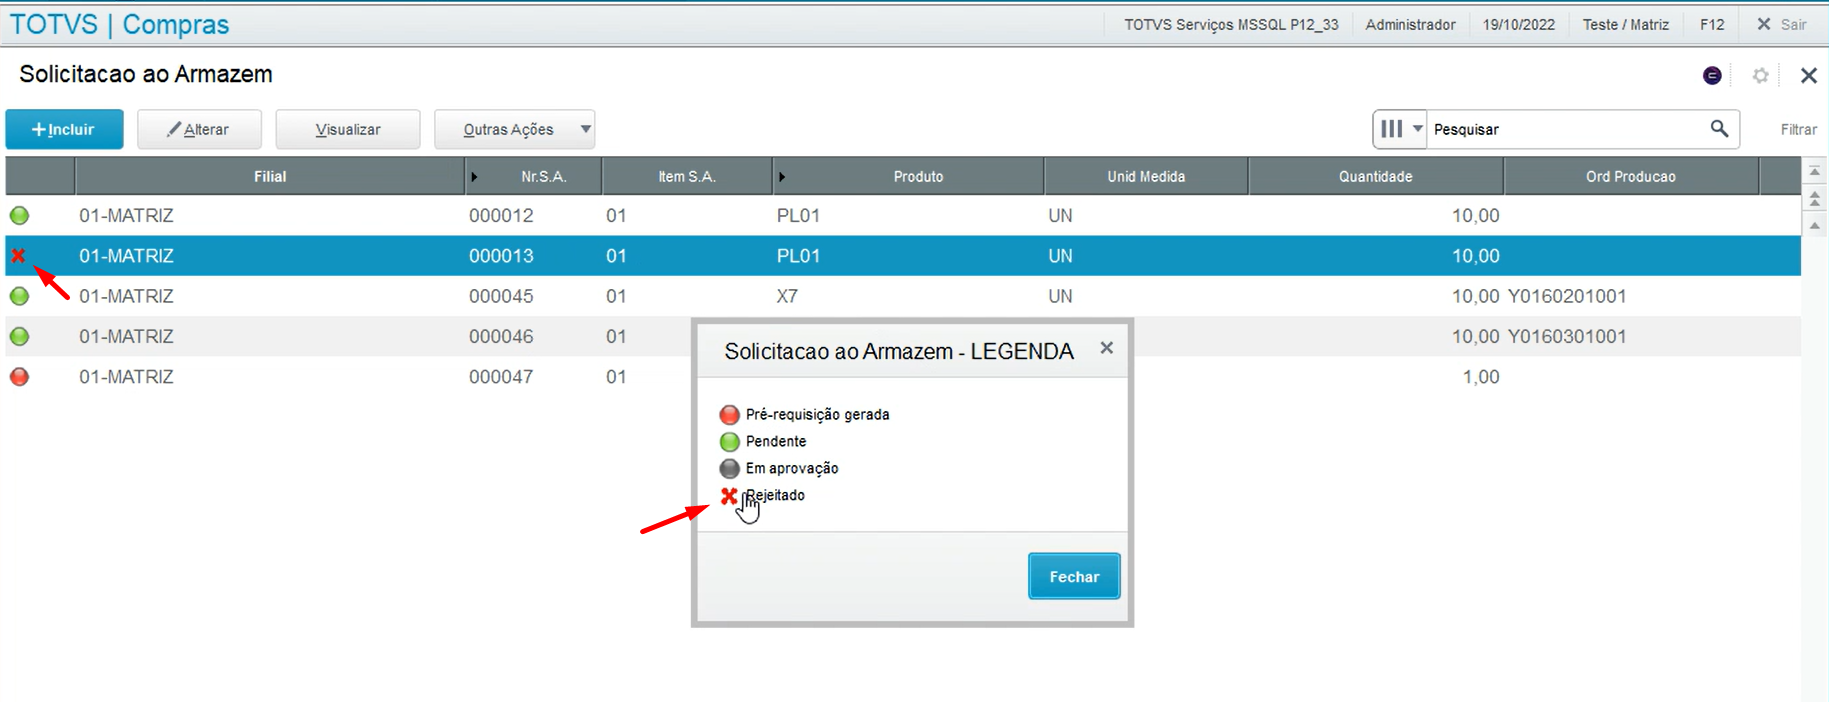Click order Y0160301001 cell

(x=1567, y=336)
